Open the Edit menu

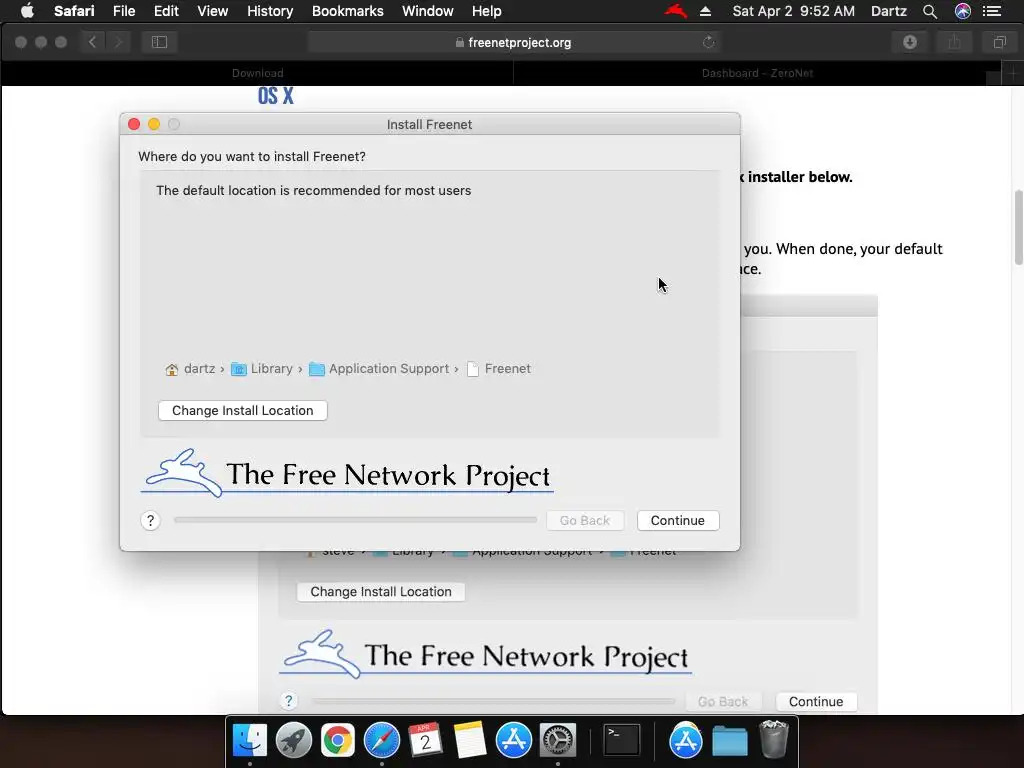pos(166,11)
